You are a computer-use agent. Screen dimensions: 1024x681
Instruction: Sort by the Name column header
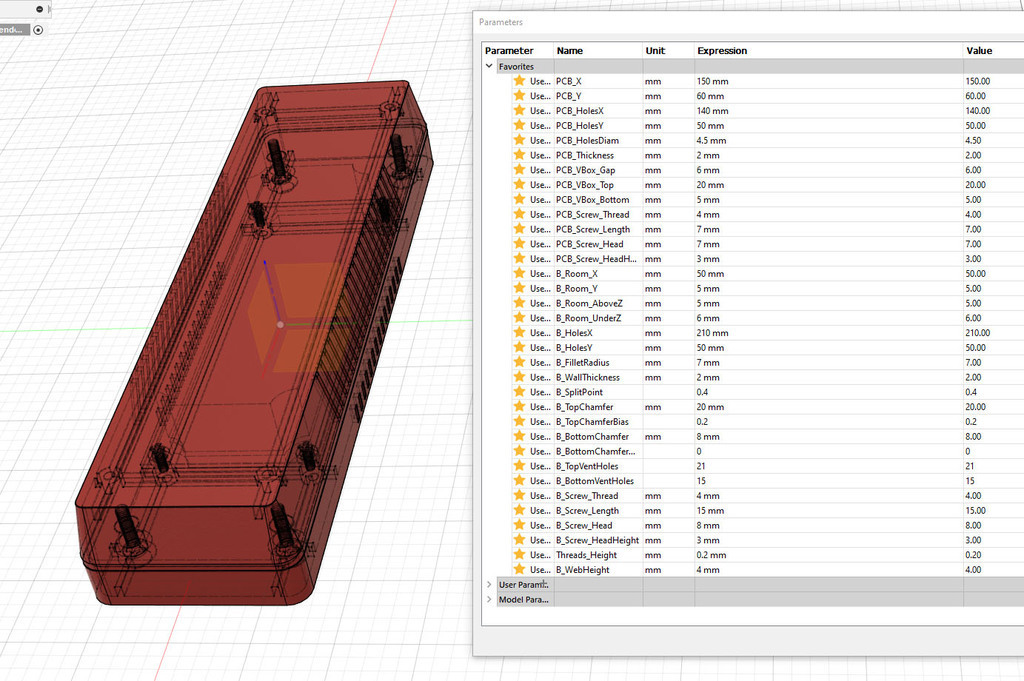coord(569,50)
